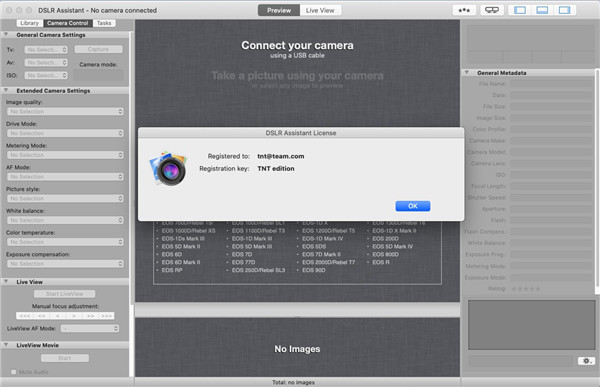
Task: Click the single-right focus adjustment arrow
Action: coord(73,316)
